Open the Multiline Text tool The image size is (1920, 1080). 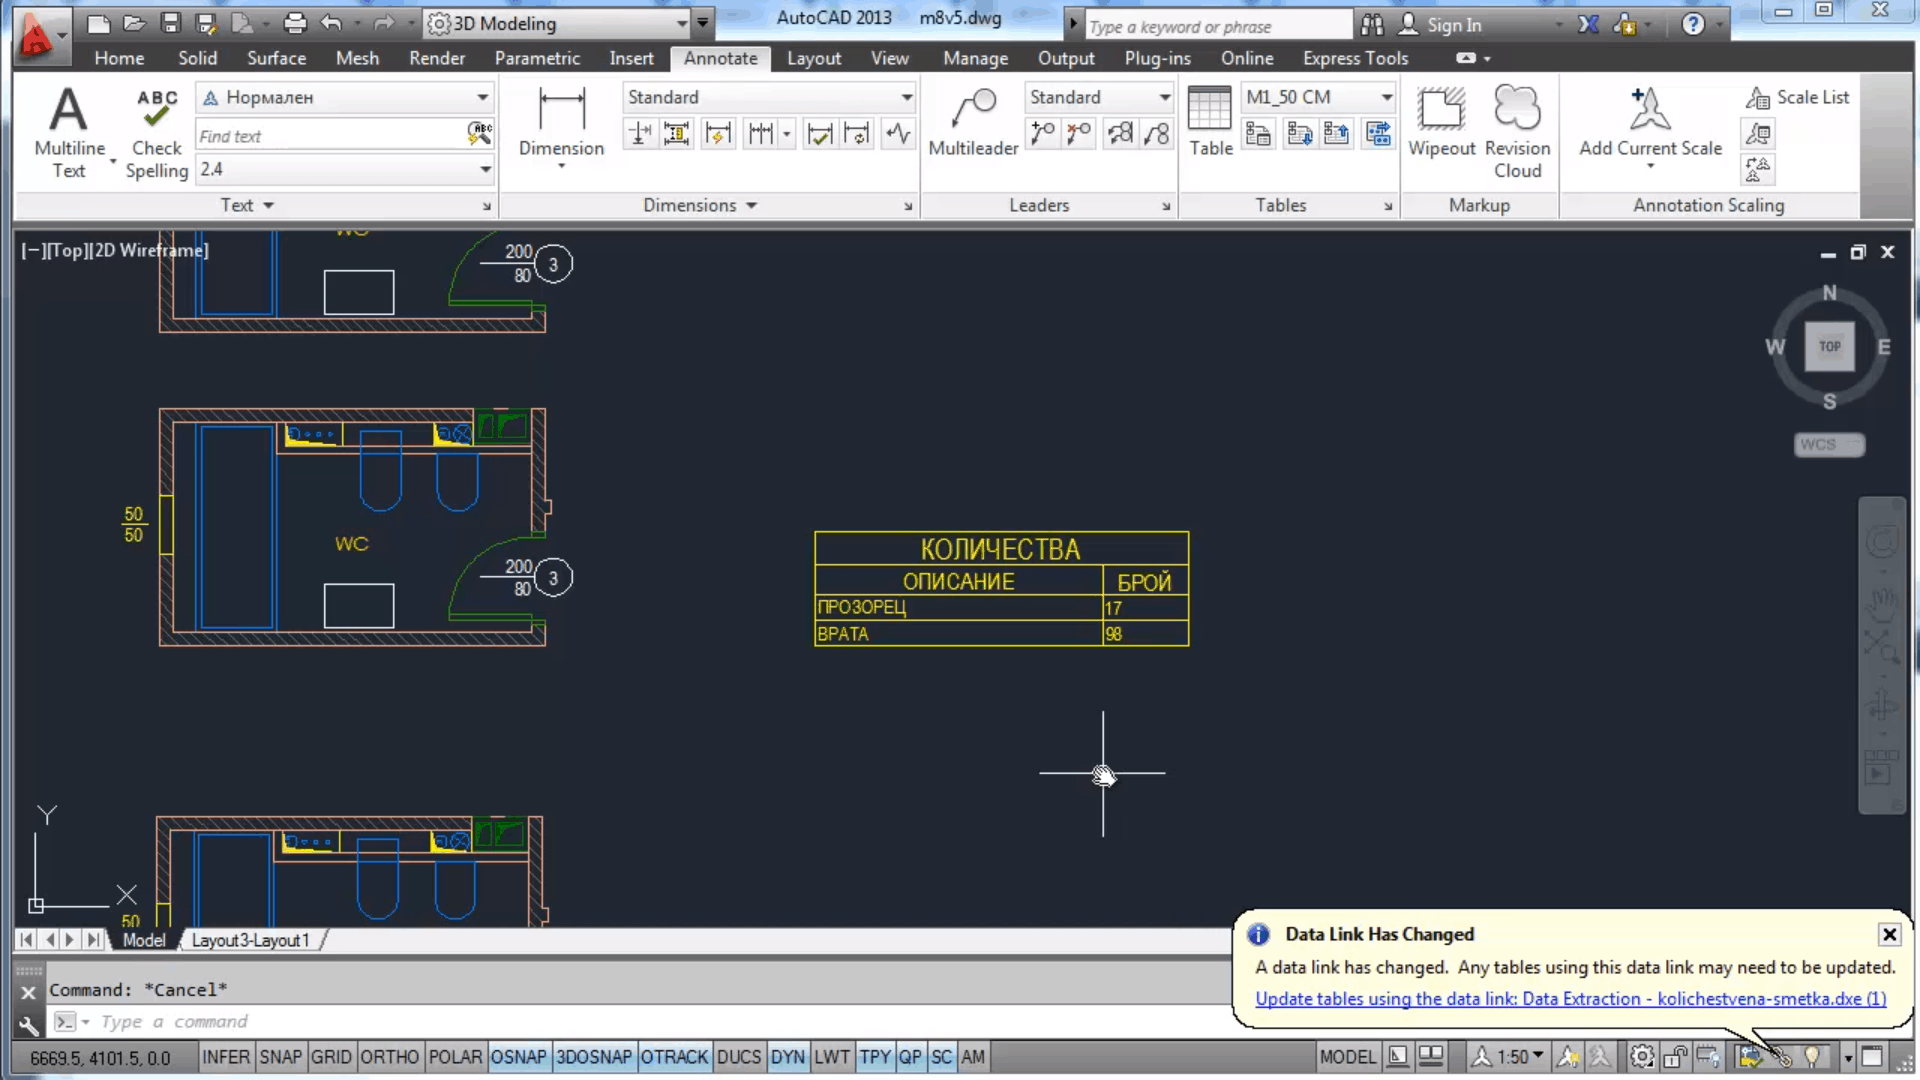[x=69, y=131]
